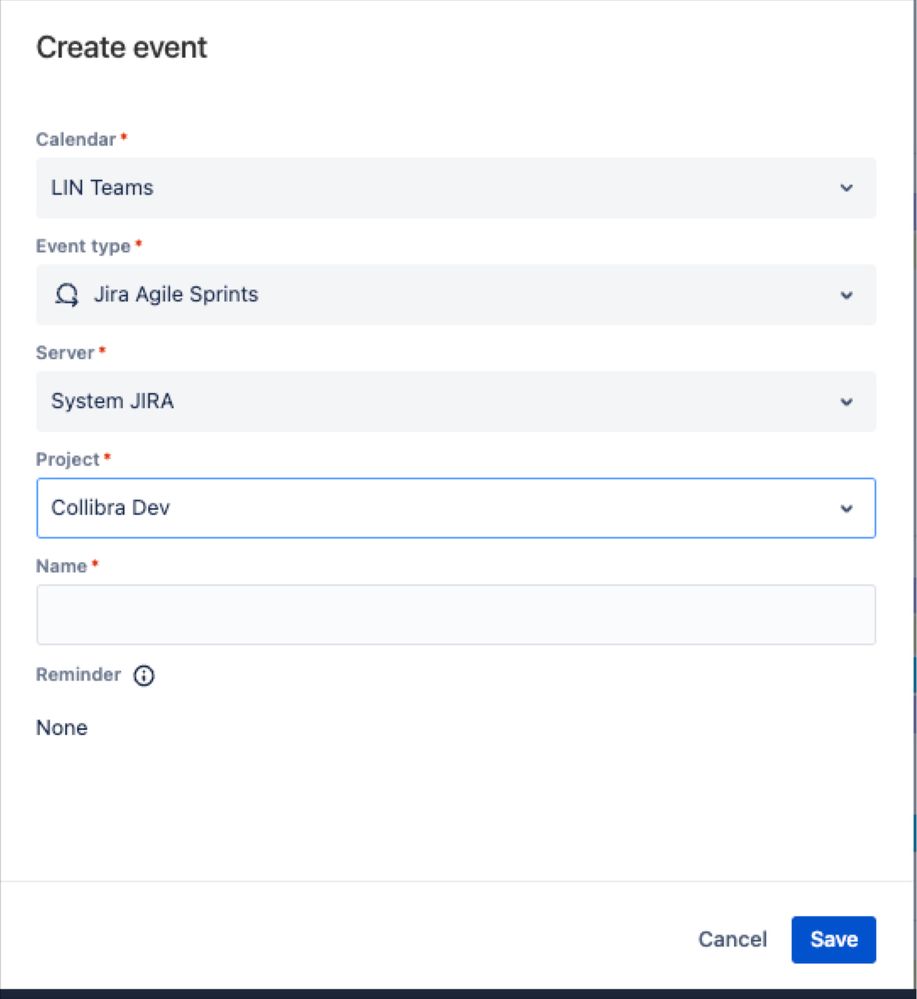
Task: Click the chevron arrow in Project field
Action: tap(846, 508)
